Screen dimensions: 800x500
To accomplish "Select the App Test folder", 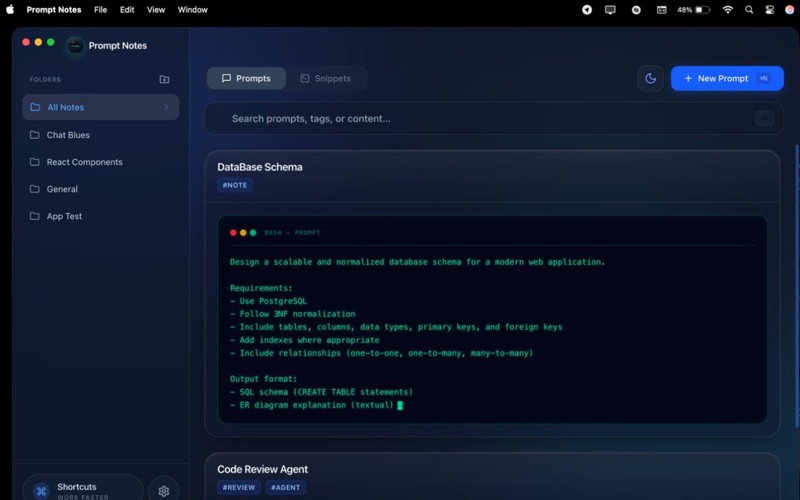I will pyautogui.click(x=101, y=216).
